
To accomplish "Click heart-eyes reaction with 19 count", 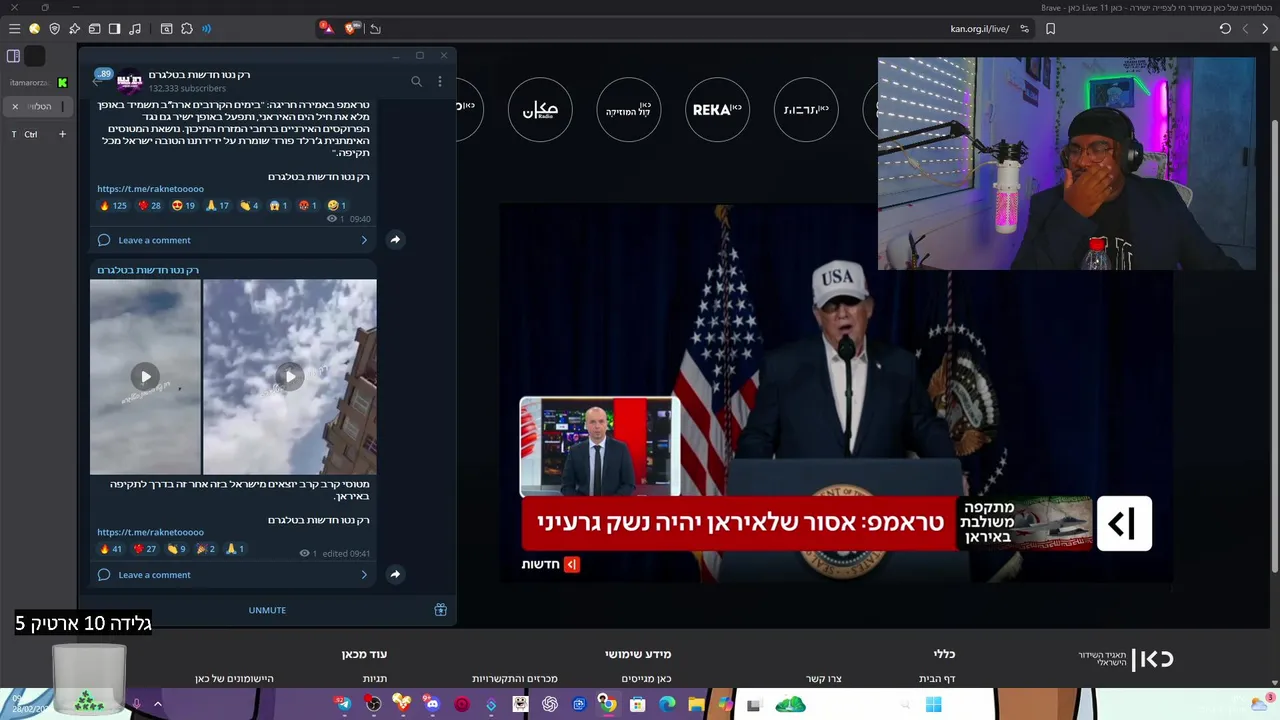I will pyautogui.click(x=183, y=206).
